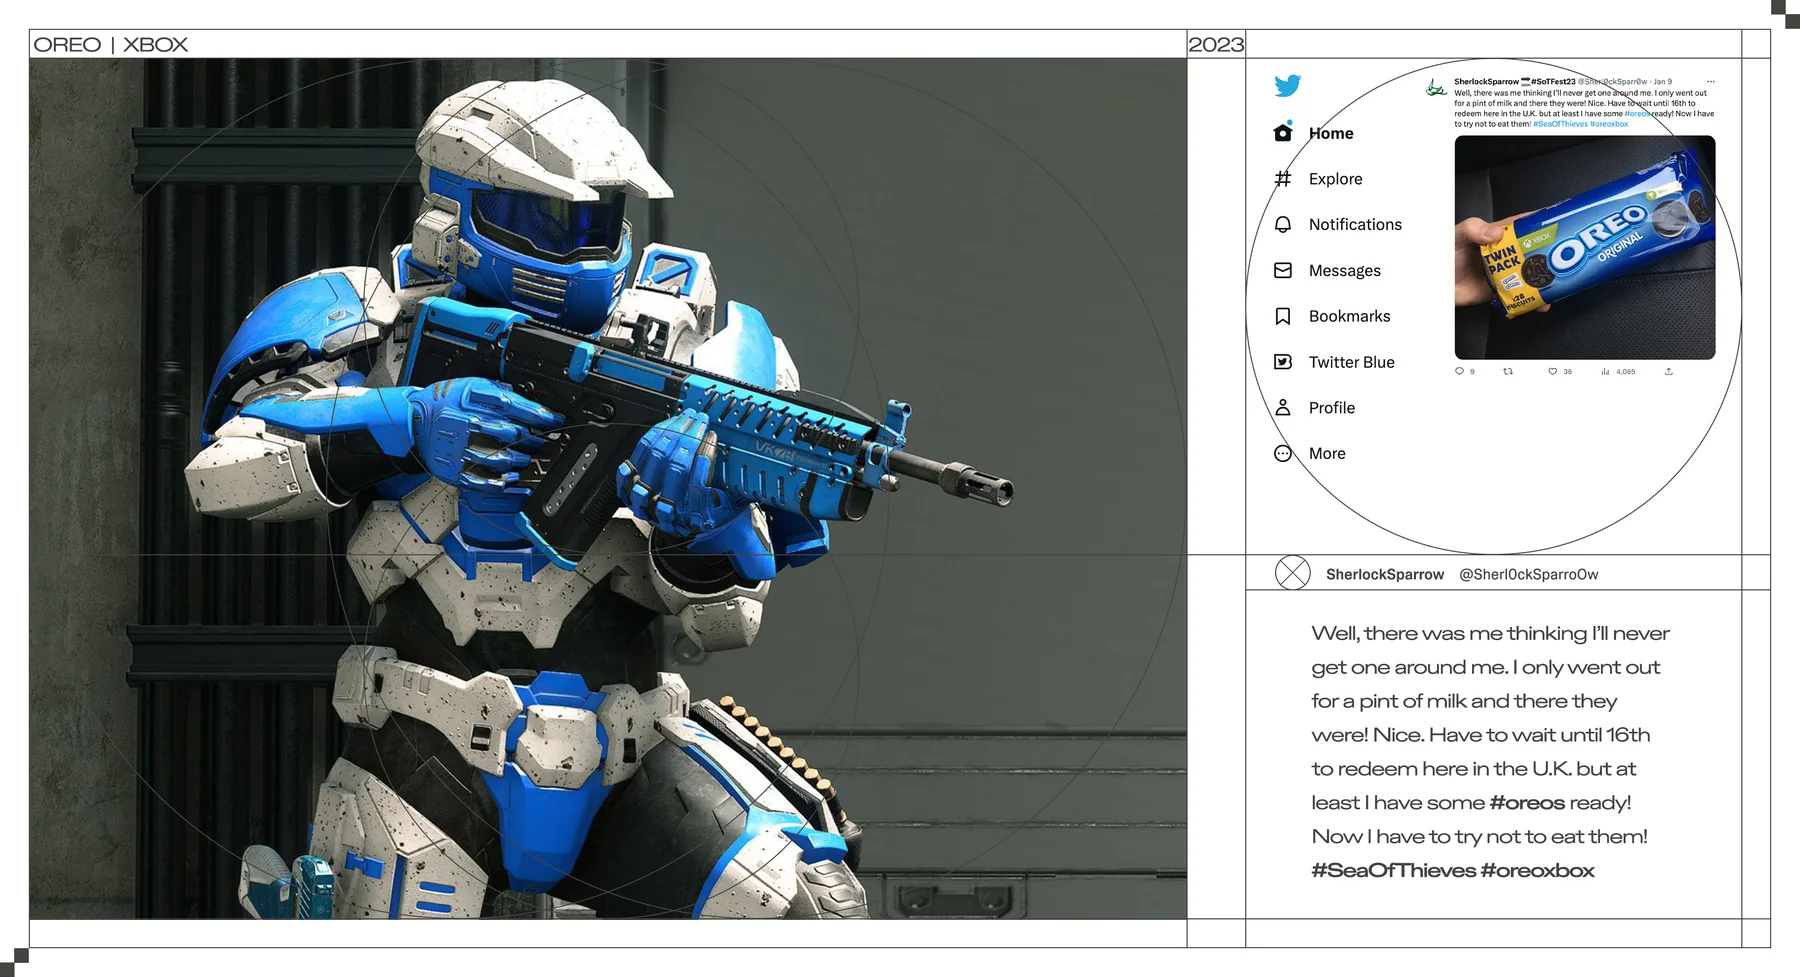Select the More menu label
The height and width of the screenshot is (977, 1800).
click(1327, 453)
